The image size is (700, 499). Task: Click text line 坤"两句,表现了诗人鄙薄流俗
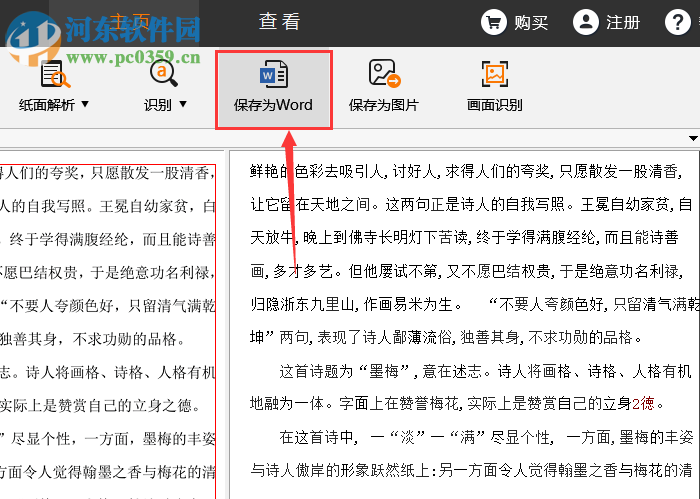[x=446, y=337]
